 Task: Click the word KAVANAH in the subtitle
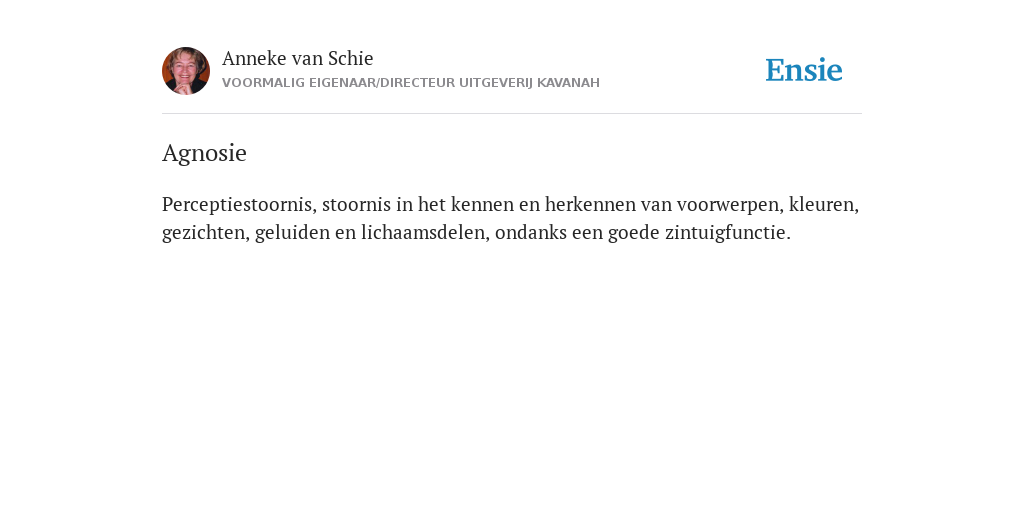[x=568, y=83]
